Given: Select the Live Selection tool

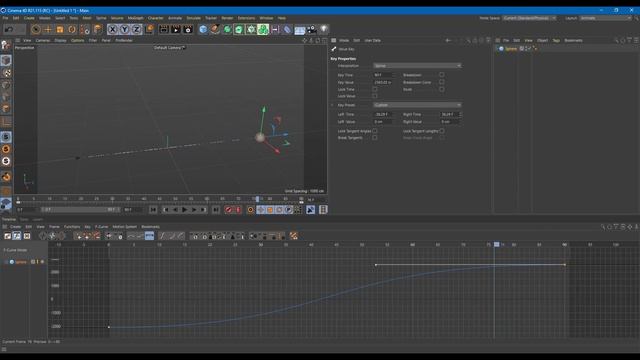Looking at the screenshot, I should coord(36,29).
